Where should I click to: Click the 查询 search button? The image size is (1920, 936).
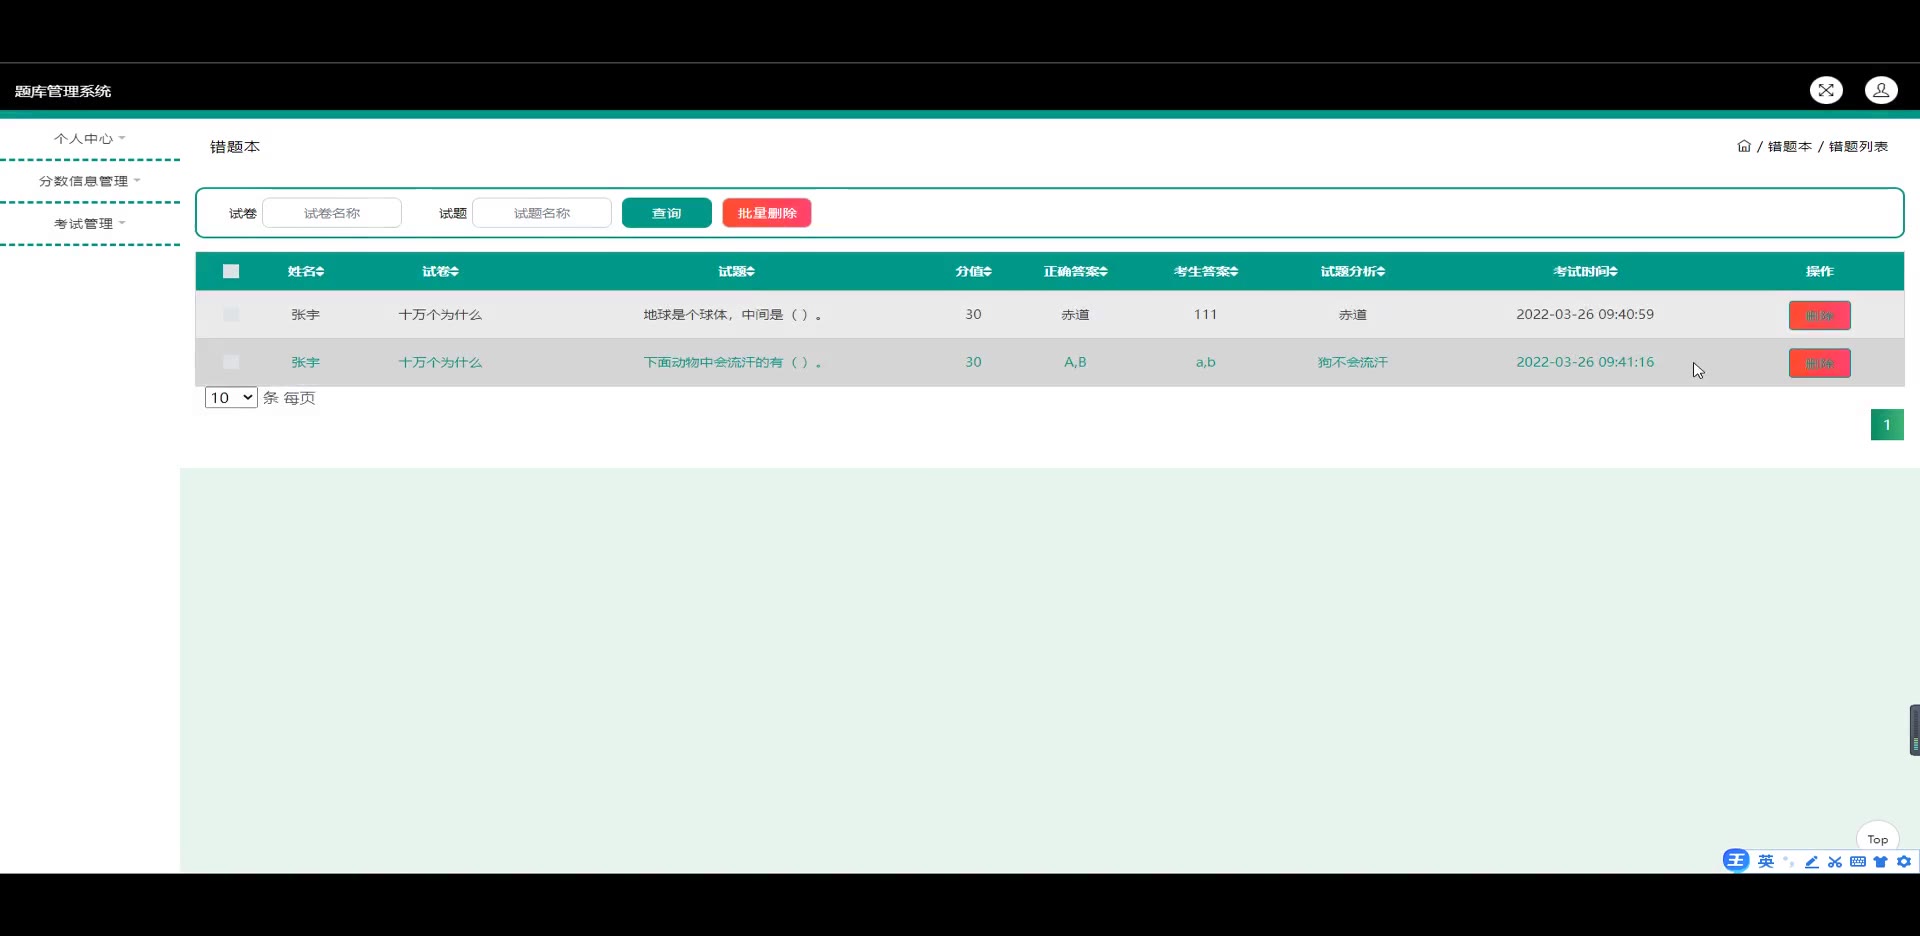click(667, 213)
